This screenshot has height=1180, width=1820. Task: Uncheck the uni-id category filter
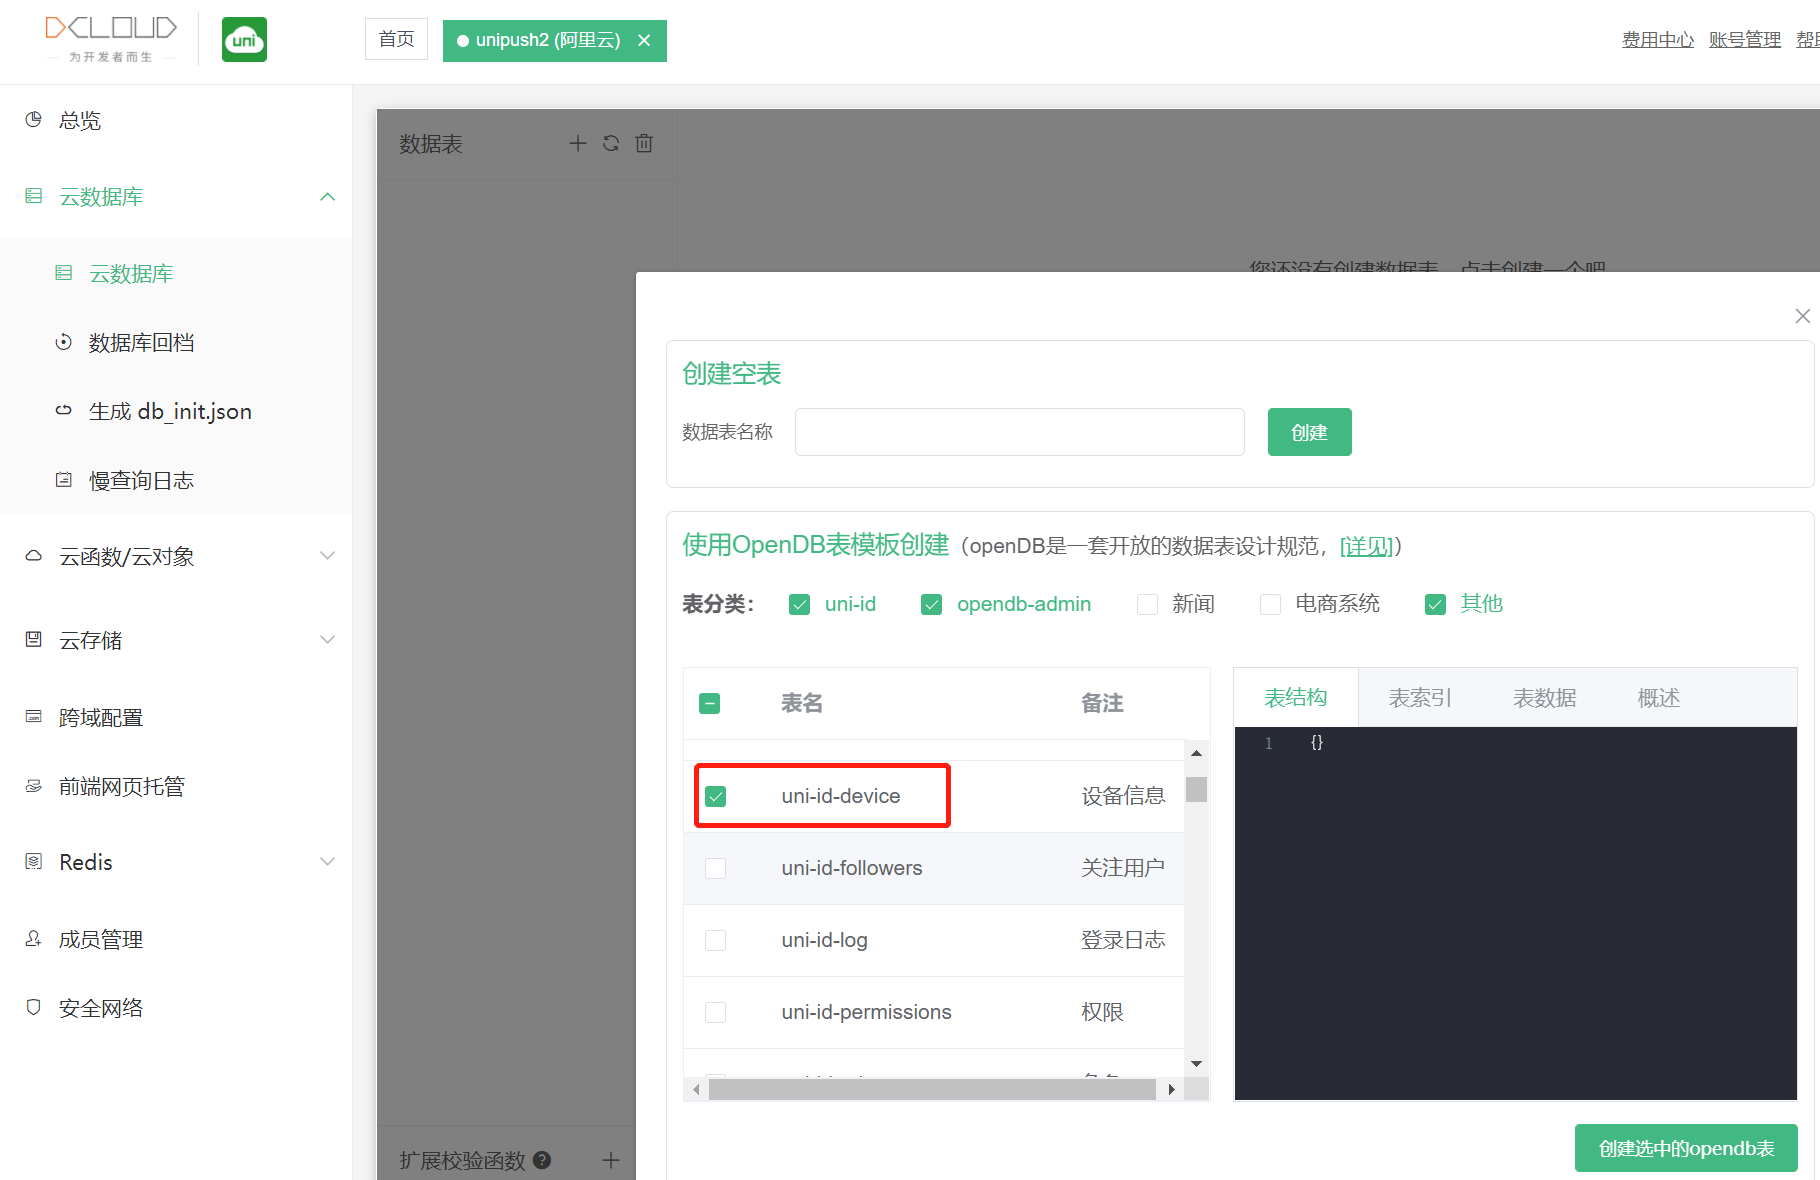[x=799, y=604]
